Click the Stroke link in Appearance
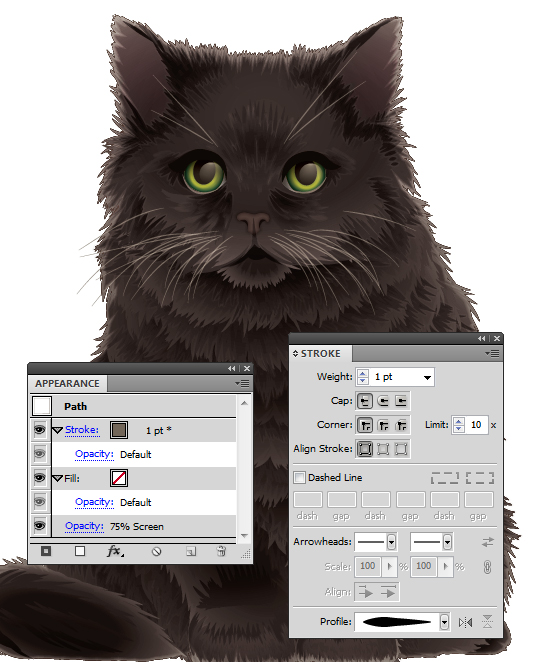Viewport: 534px width, 662px height. (x=82, y=430)
